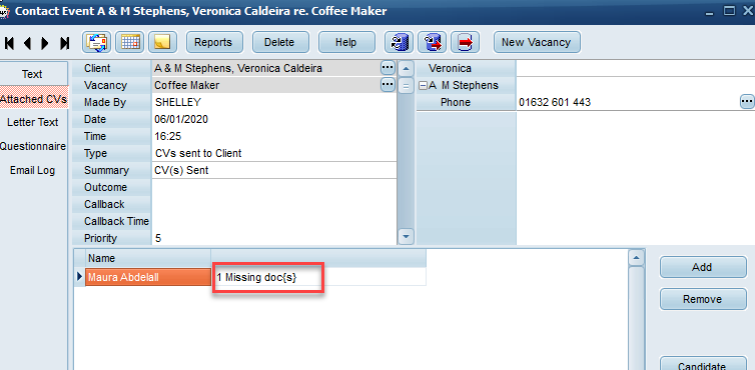The height and width of the screenshot is (370, 755).
Task: Select the Attached CVs tab
Action: pyautogui.click(x=33, y=99)
